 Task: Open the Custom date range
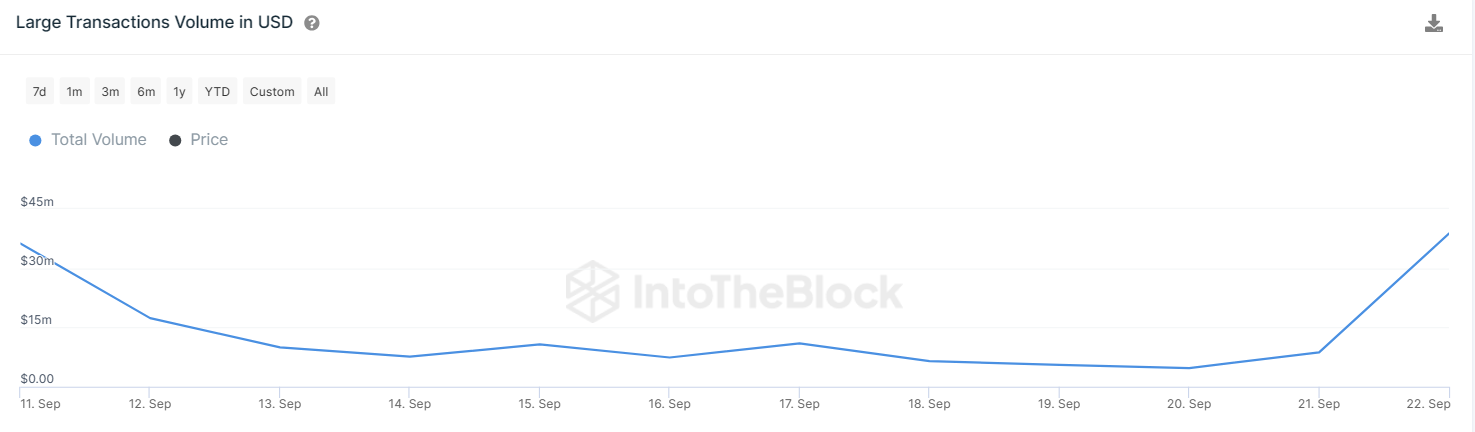272,92
